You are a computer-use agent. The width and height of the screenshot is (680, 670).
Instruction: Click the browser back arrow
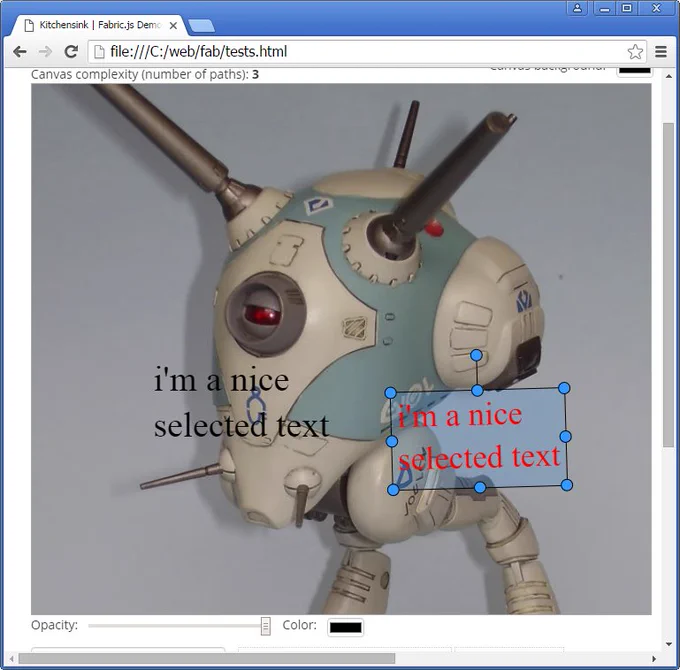pyautogui.click(x=20, y=52)
